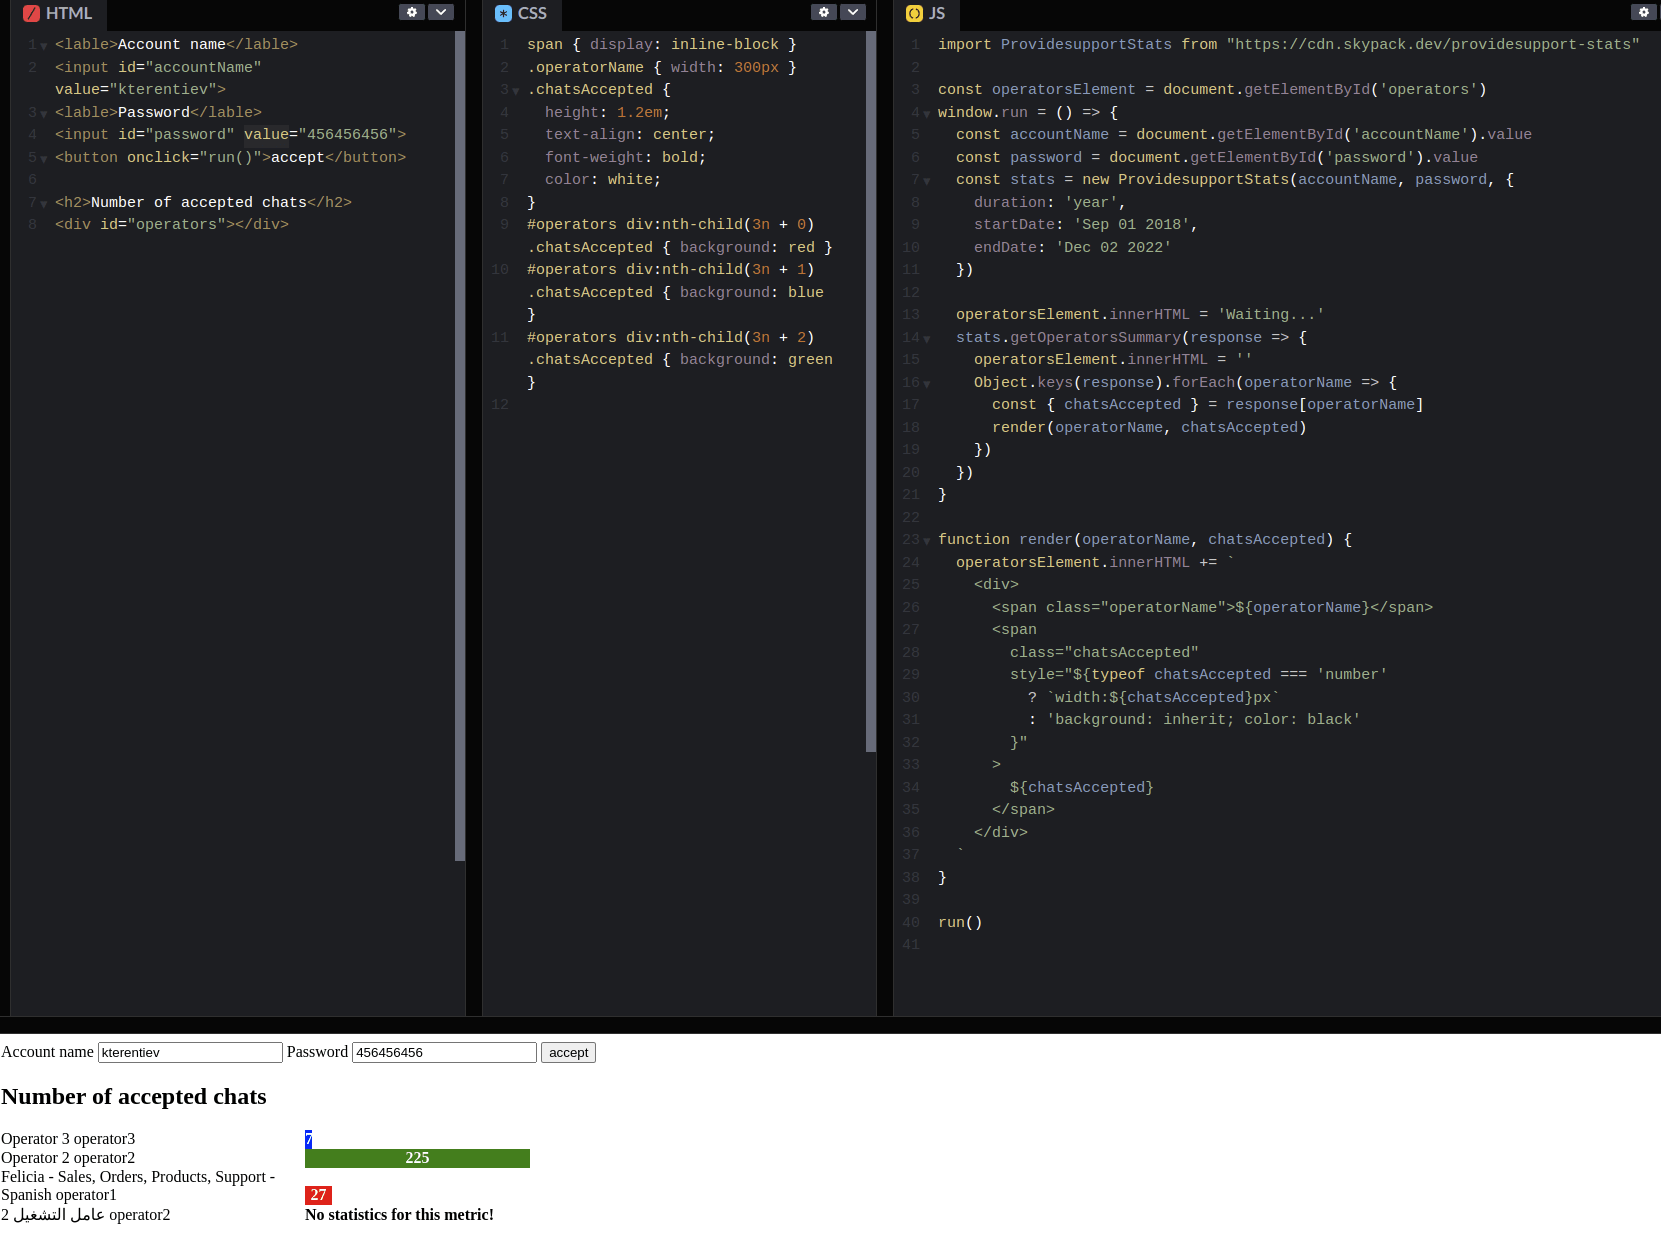
Task: Click the 'Password' label in preview
Action: pyautogui.click(x=317, y=1052)
